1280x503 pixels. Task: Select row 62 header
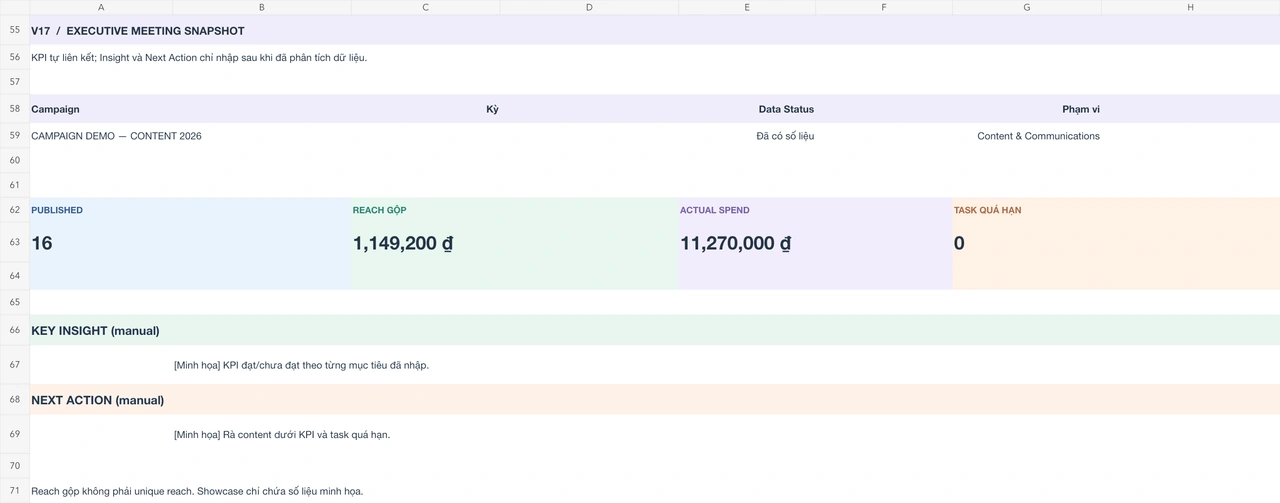click(x=15, y=210)
